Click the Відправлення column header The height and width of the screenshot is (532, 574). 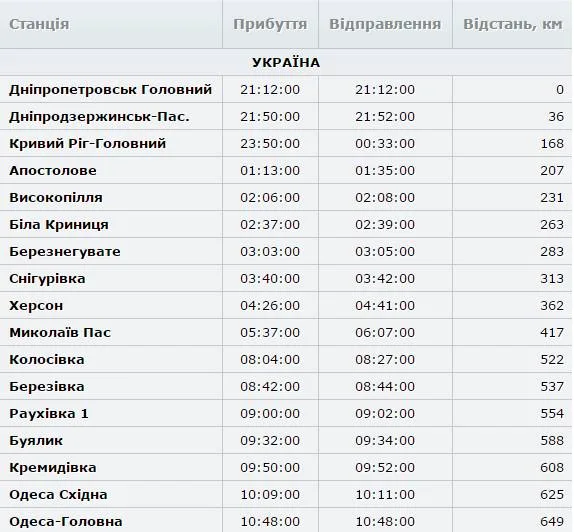coord(385,24)
